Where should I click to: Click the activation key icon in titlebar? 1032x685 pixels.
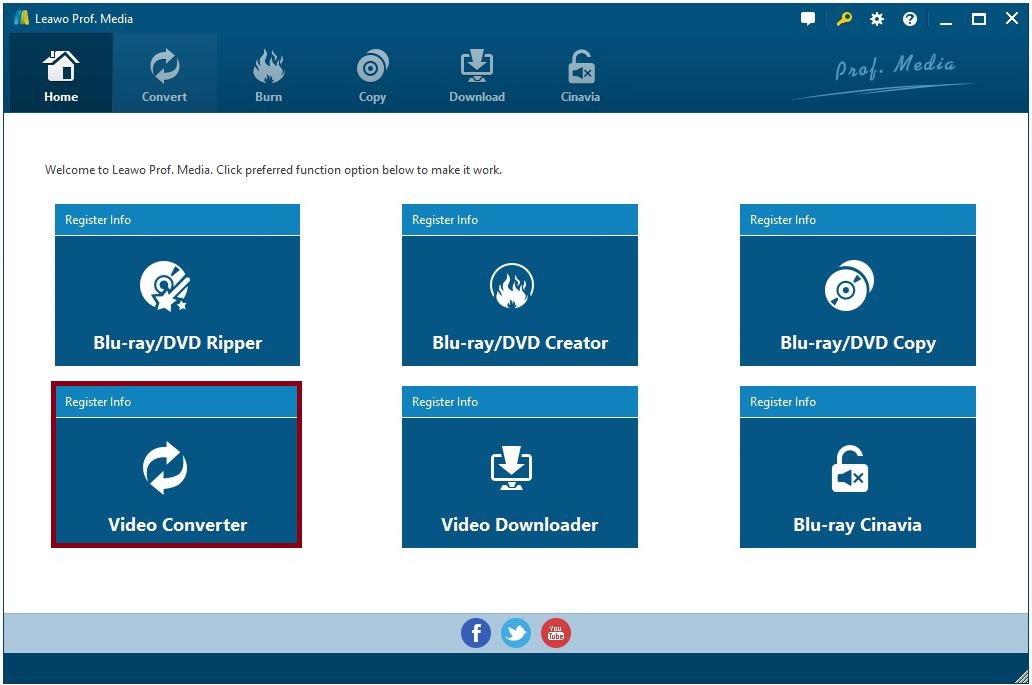tap(843, 18)
